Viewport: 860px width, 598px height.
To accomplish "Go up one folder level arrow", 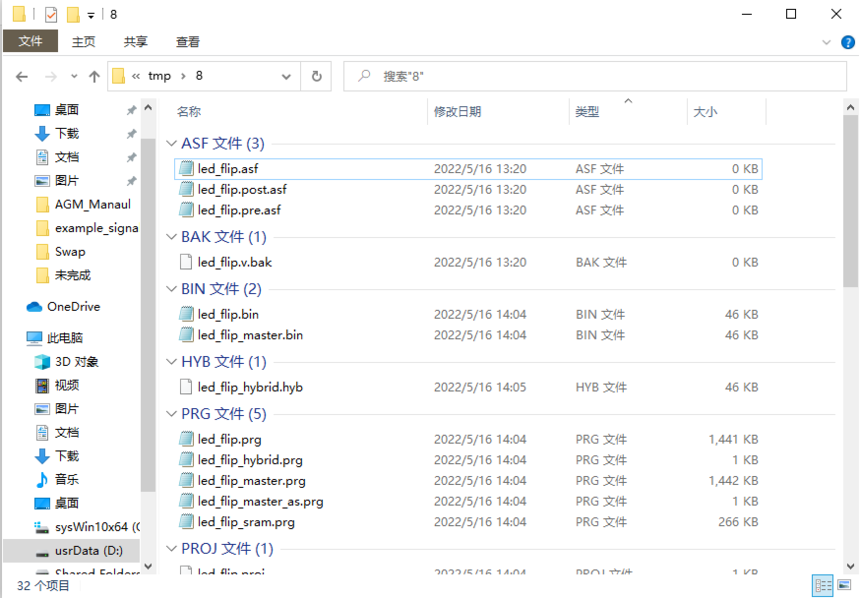I will pos(94,76).
